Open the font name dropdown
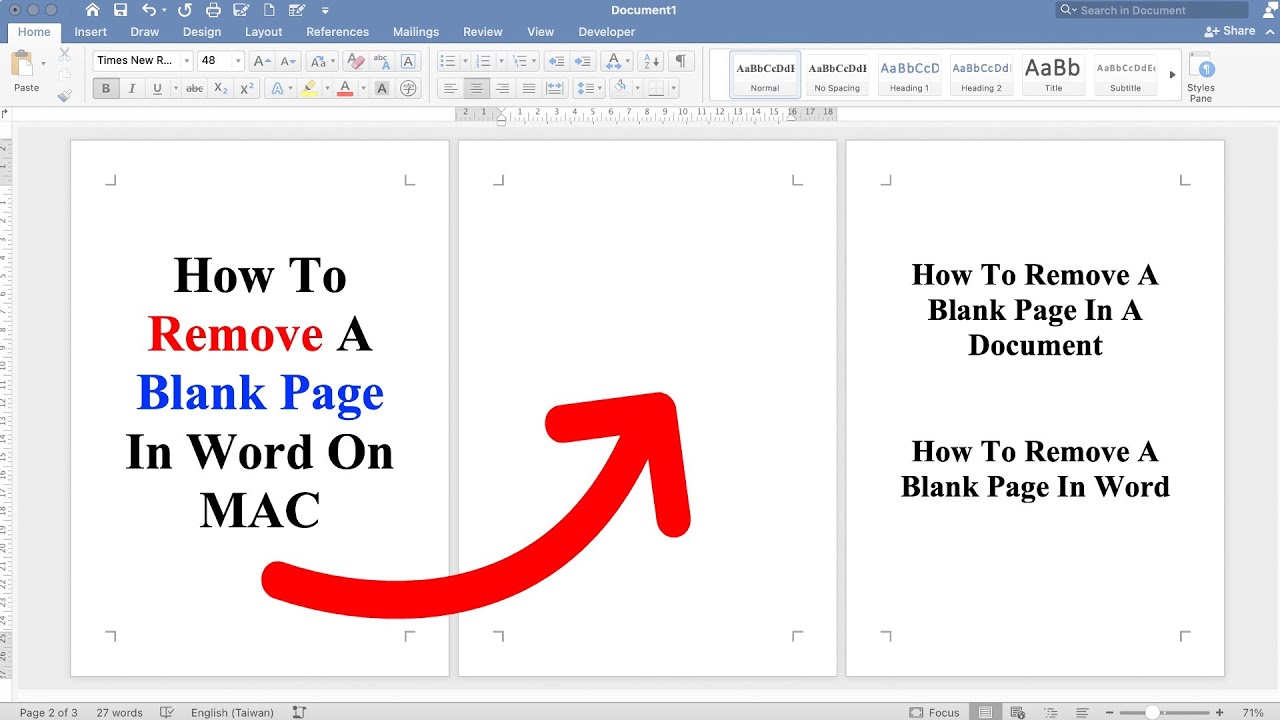This screenshot has width=1280, height=720. coord(186,61)
